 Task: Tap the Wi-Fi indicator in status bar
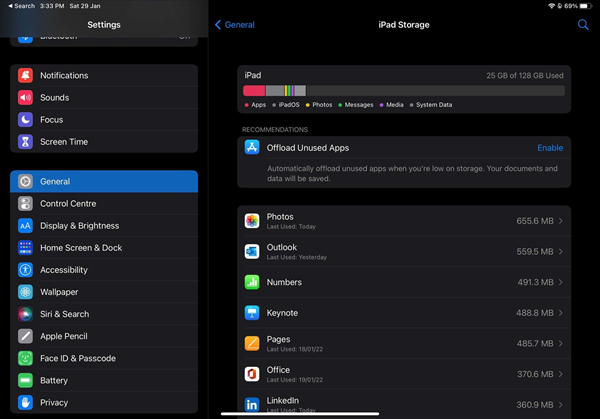(x=551, y=6)
